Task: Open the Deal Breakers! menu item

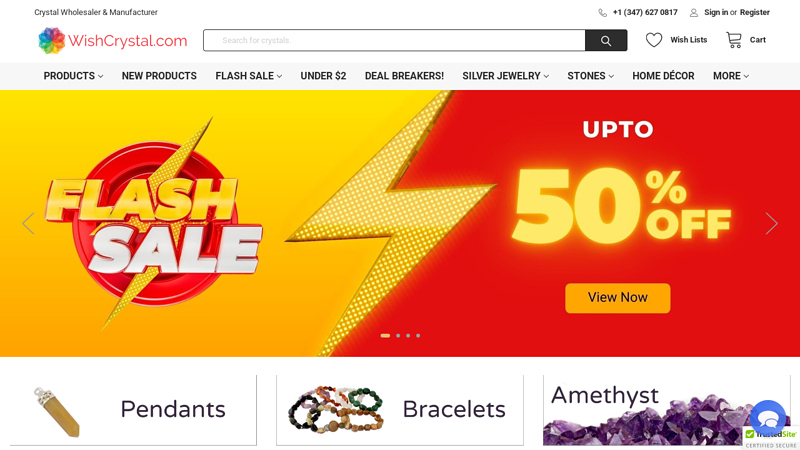Action: [404, 76]
